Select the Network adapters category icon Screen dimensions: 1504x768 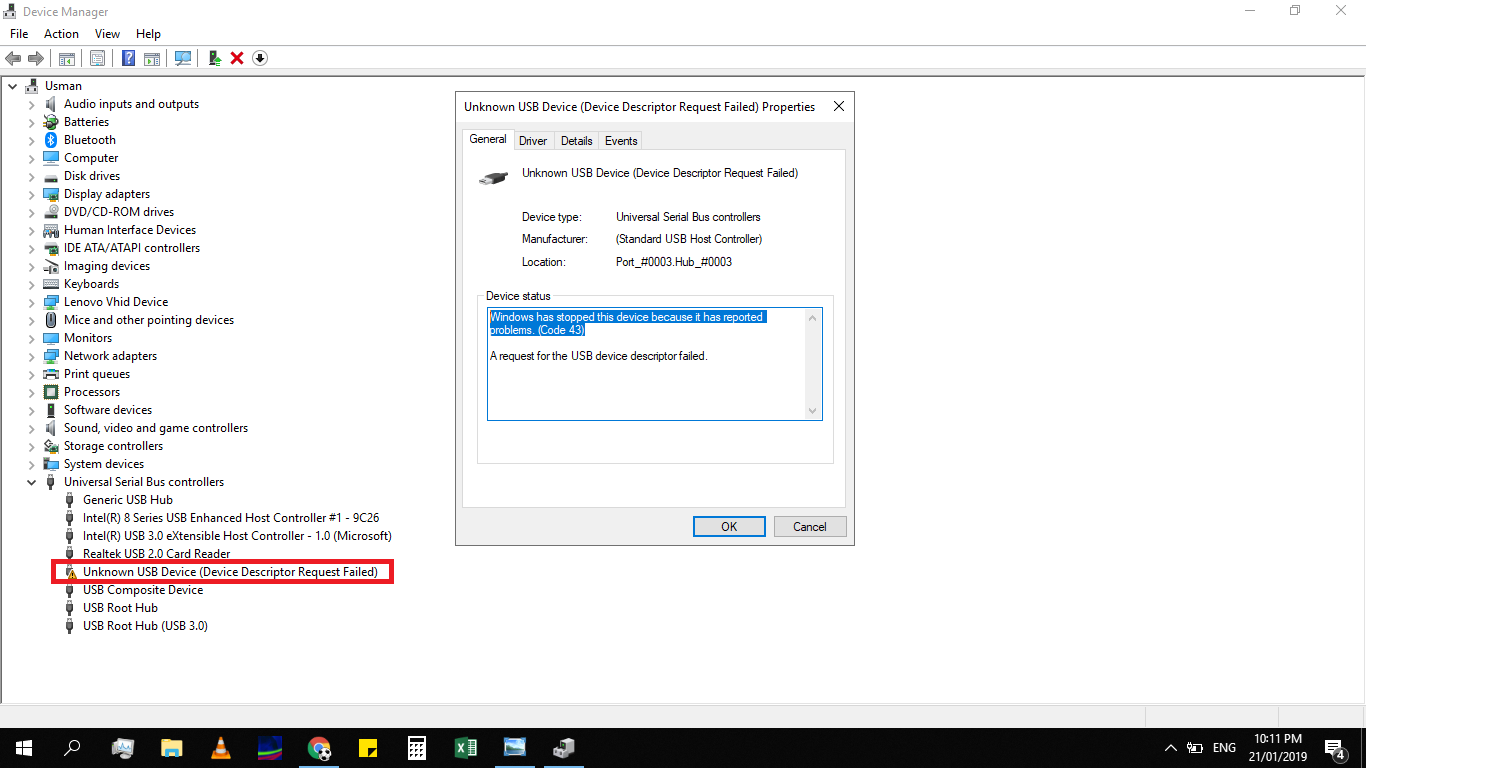tap(51, 356)
